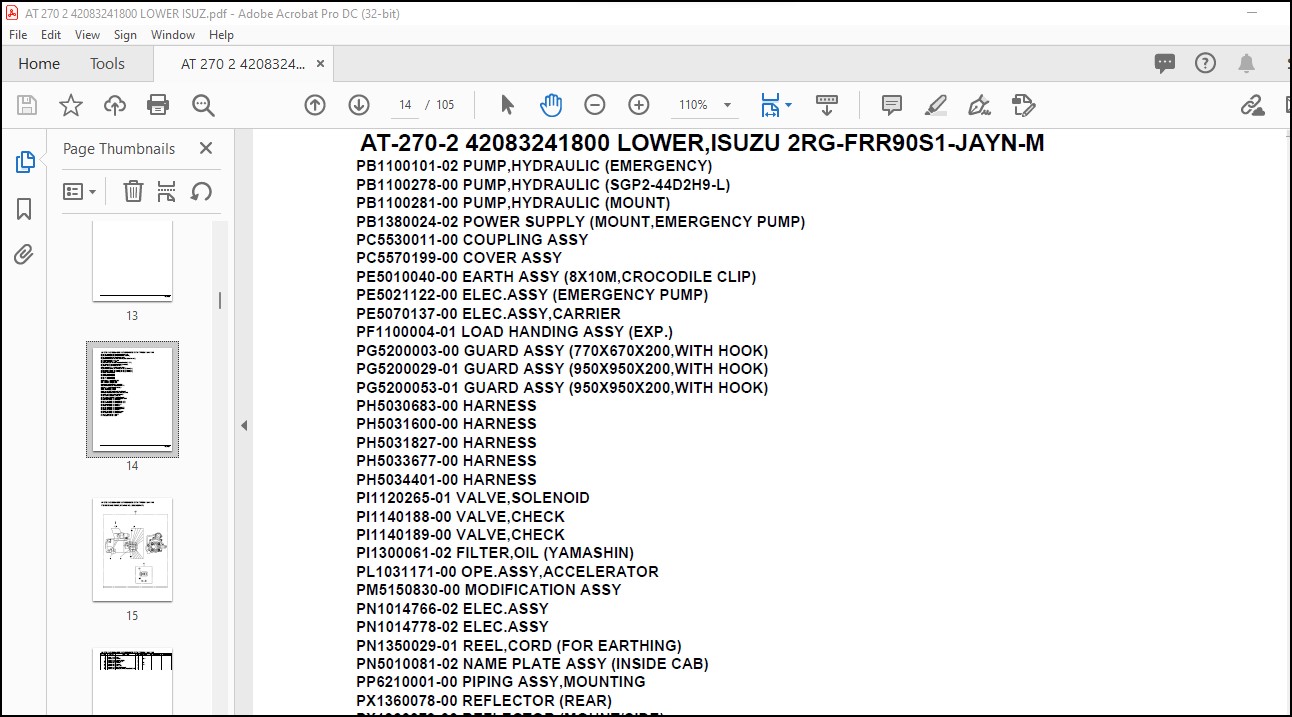
Task: Click line PB1100101-02 PUMP,HYDRAULIC (EMERGENCY)
Action: point(534,166)
